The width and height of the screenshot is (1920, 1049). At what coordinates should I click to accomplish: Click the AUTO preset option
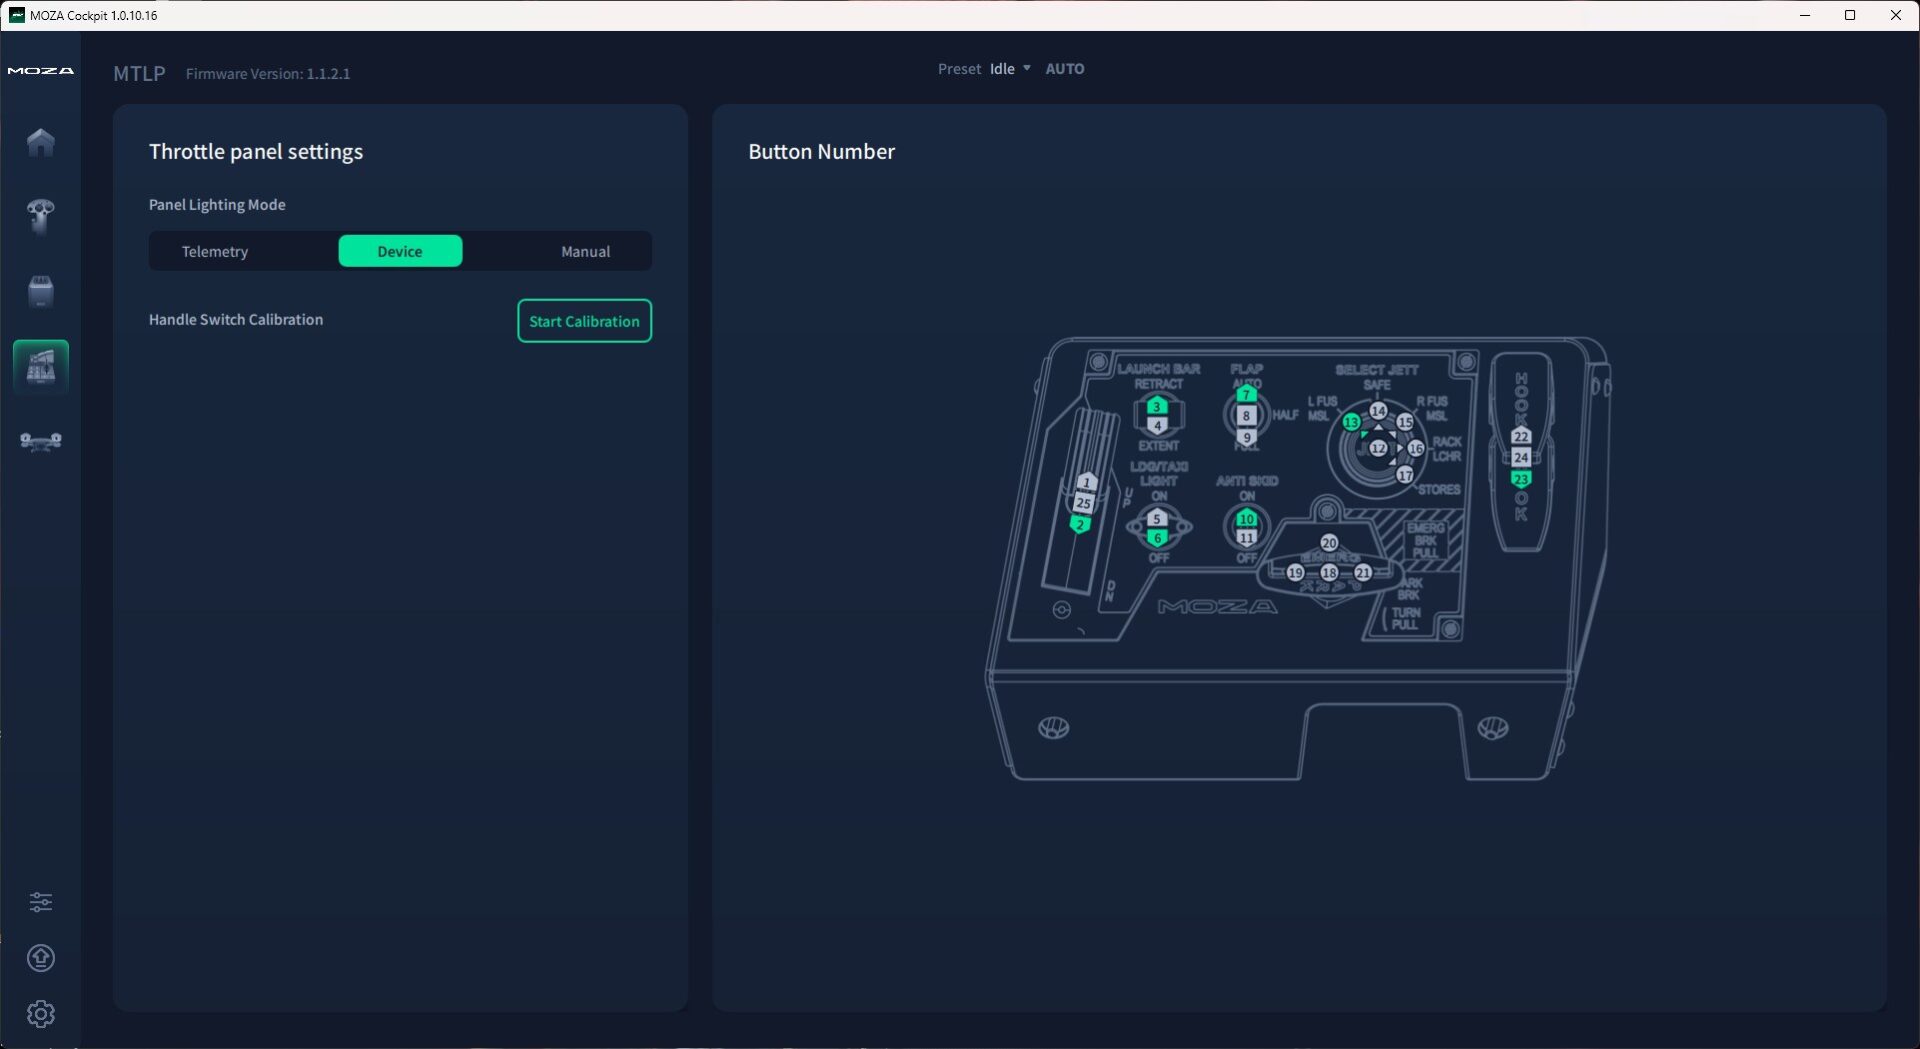click(x=1064, y=69)
